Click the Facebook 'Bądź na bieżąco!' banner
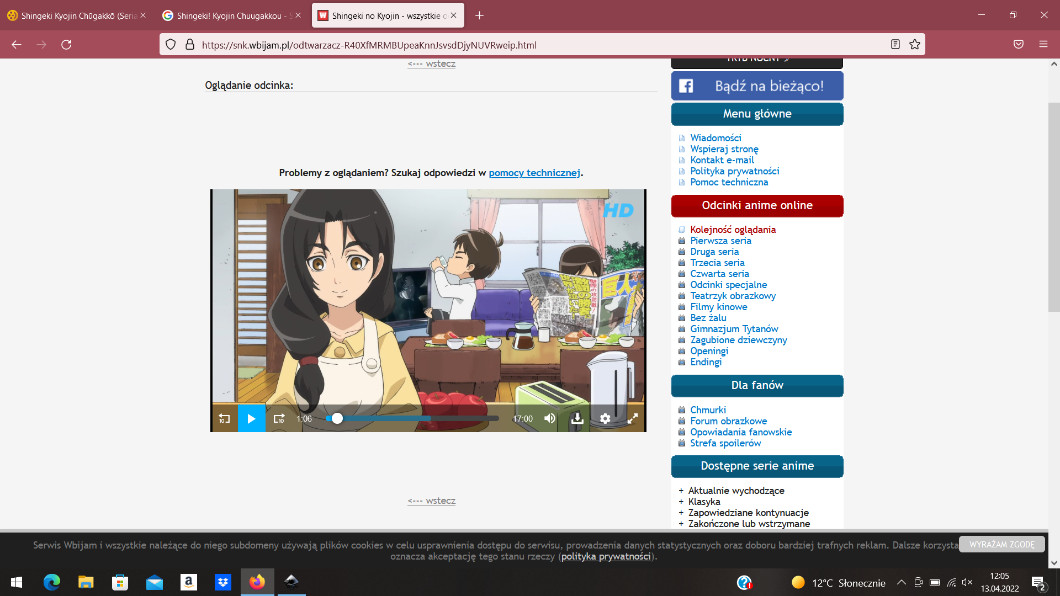This screenshot has height=596, width=1060. (x=757, y=86)
